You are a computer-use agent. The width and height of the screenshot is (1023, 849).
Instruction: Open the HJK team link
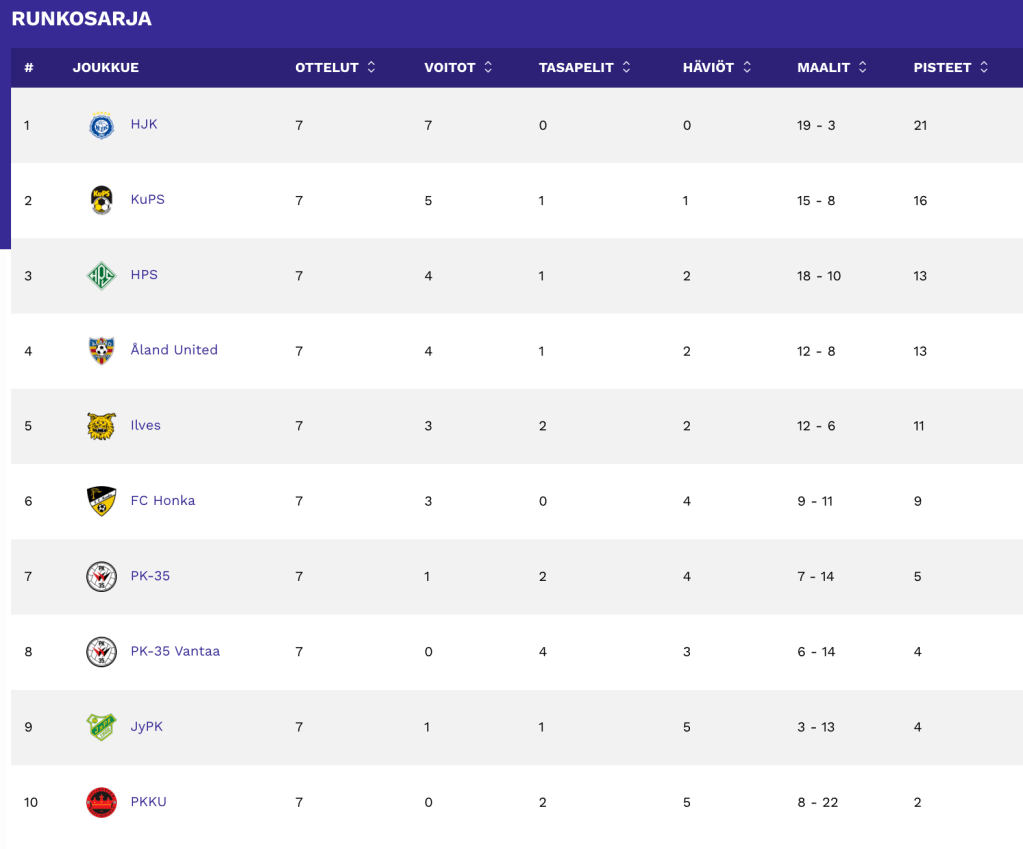tap(144, 125)
